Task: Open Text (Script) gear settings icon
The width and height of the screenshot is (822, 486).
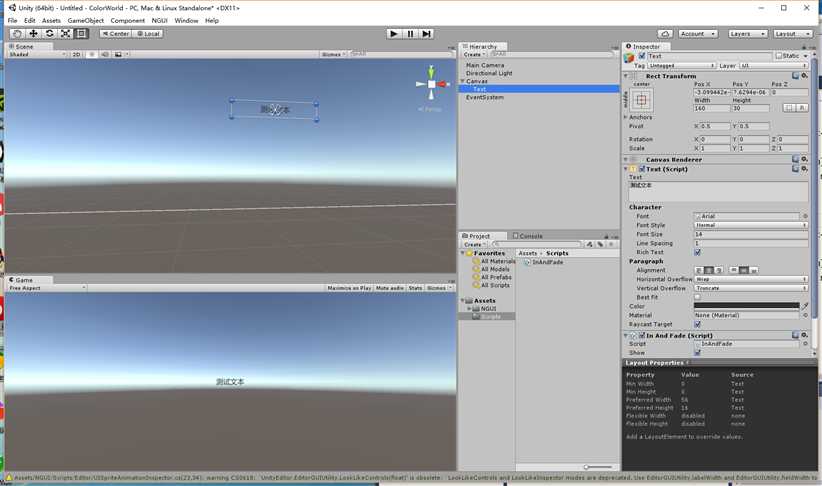Action: coord(805,169)
